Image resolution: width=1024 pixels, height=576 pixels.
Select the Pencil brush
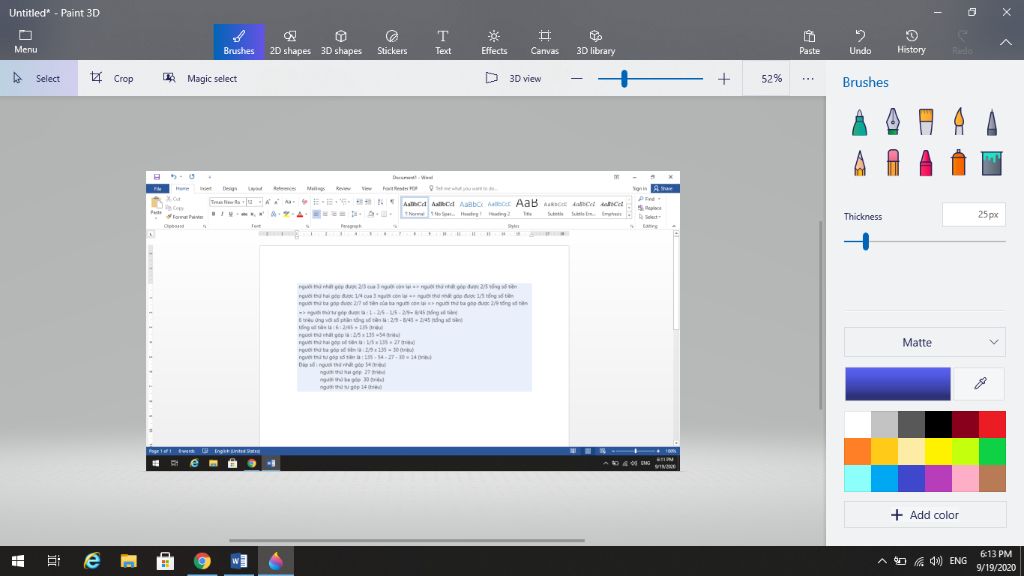coord(859,163)
